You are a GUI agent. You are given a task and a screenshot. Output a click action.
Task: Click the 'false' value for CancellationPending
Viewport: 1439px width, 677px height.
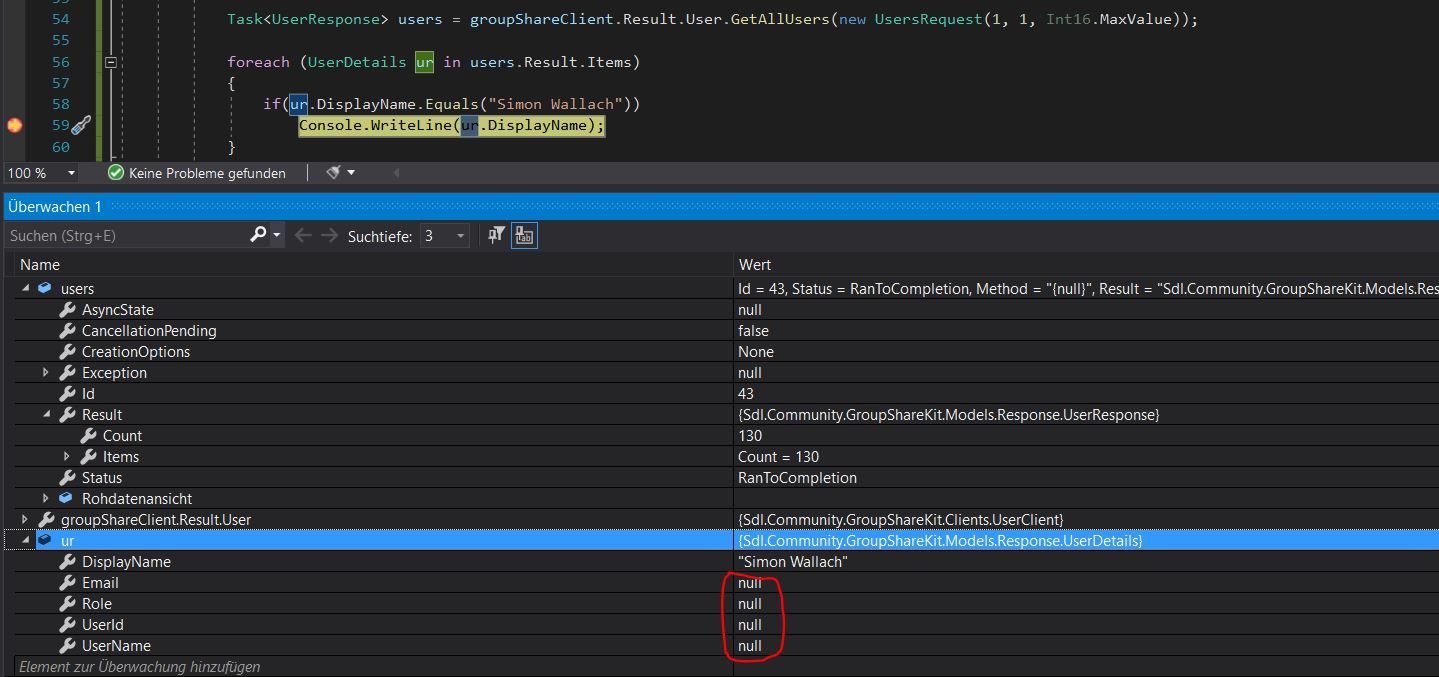pyautogui.click(x=754, y=331)
